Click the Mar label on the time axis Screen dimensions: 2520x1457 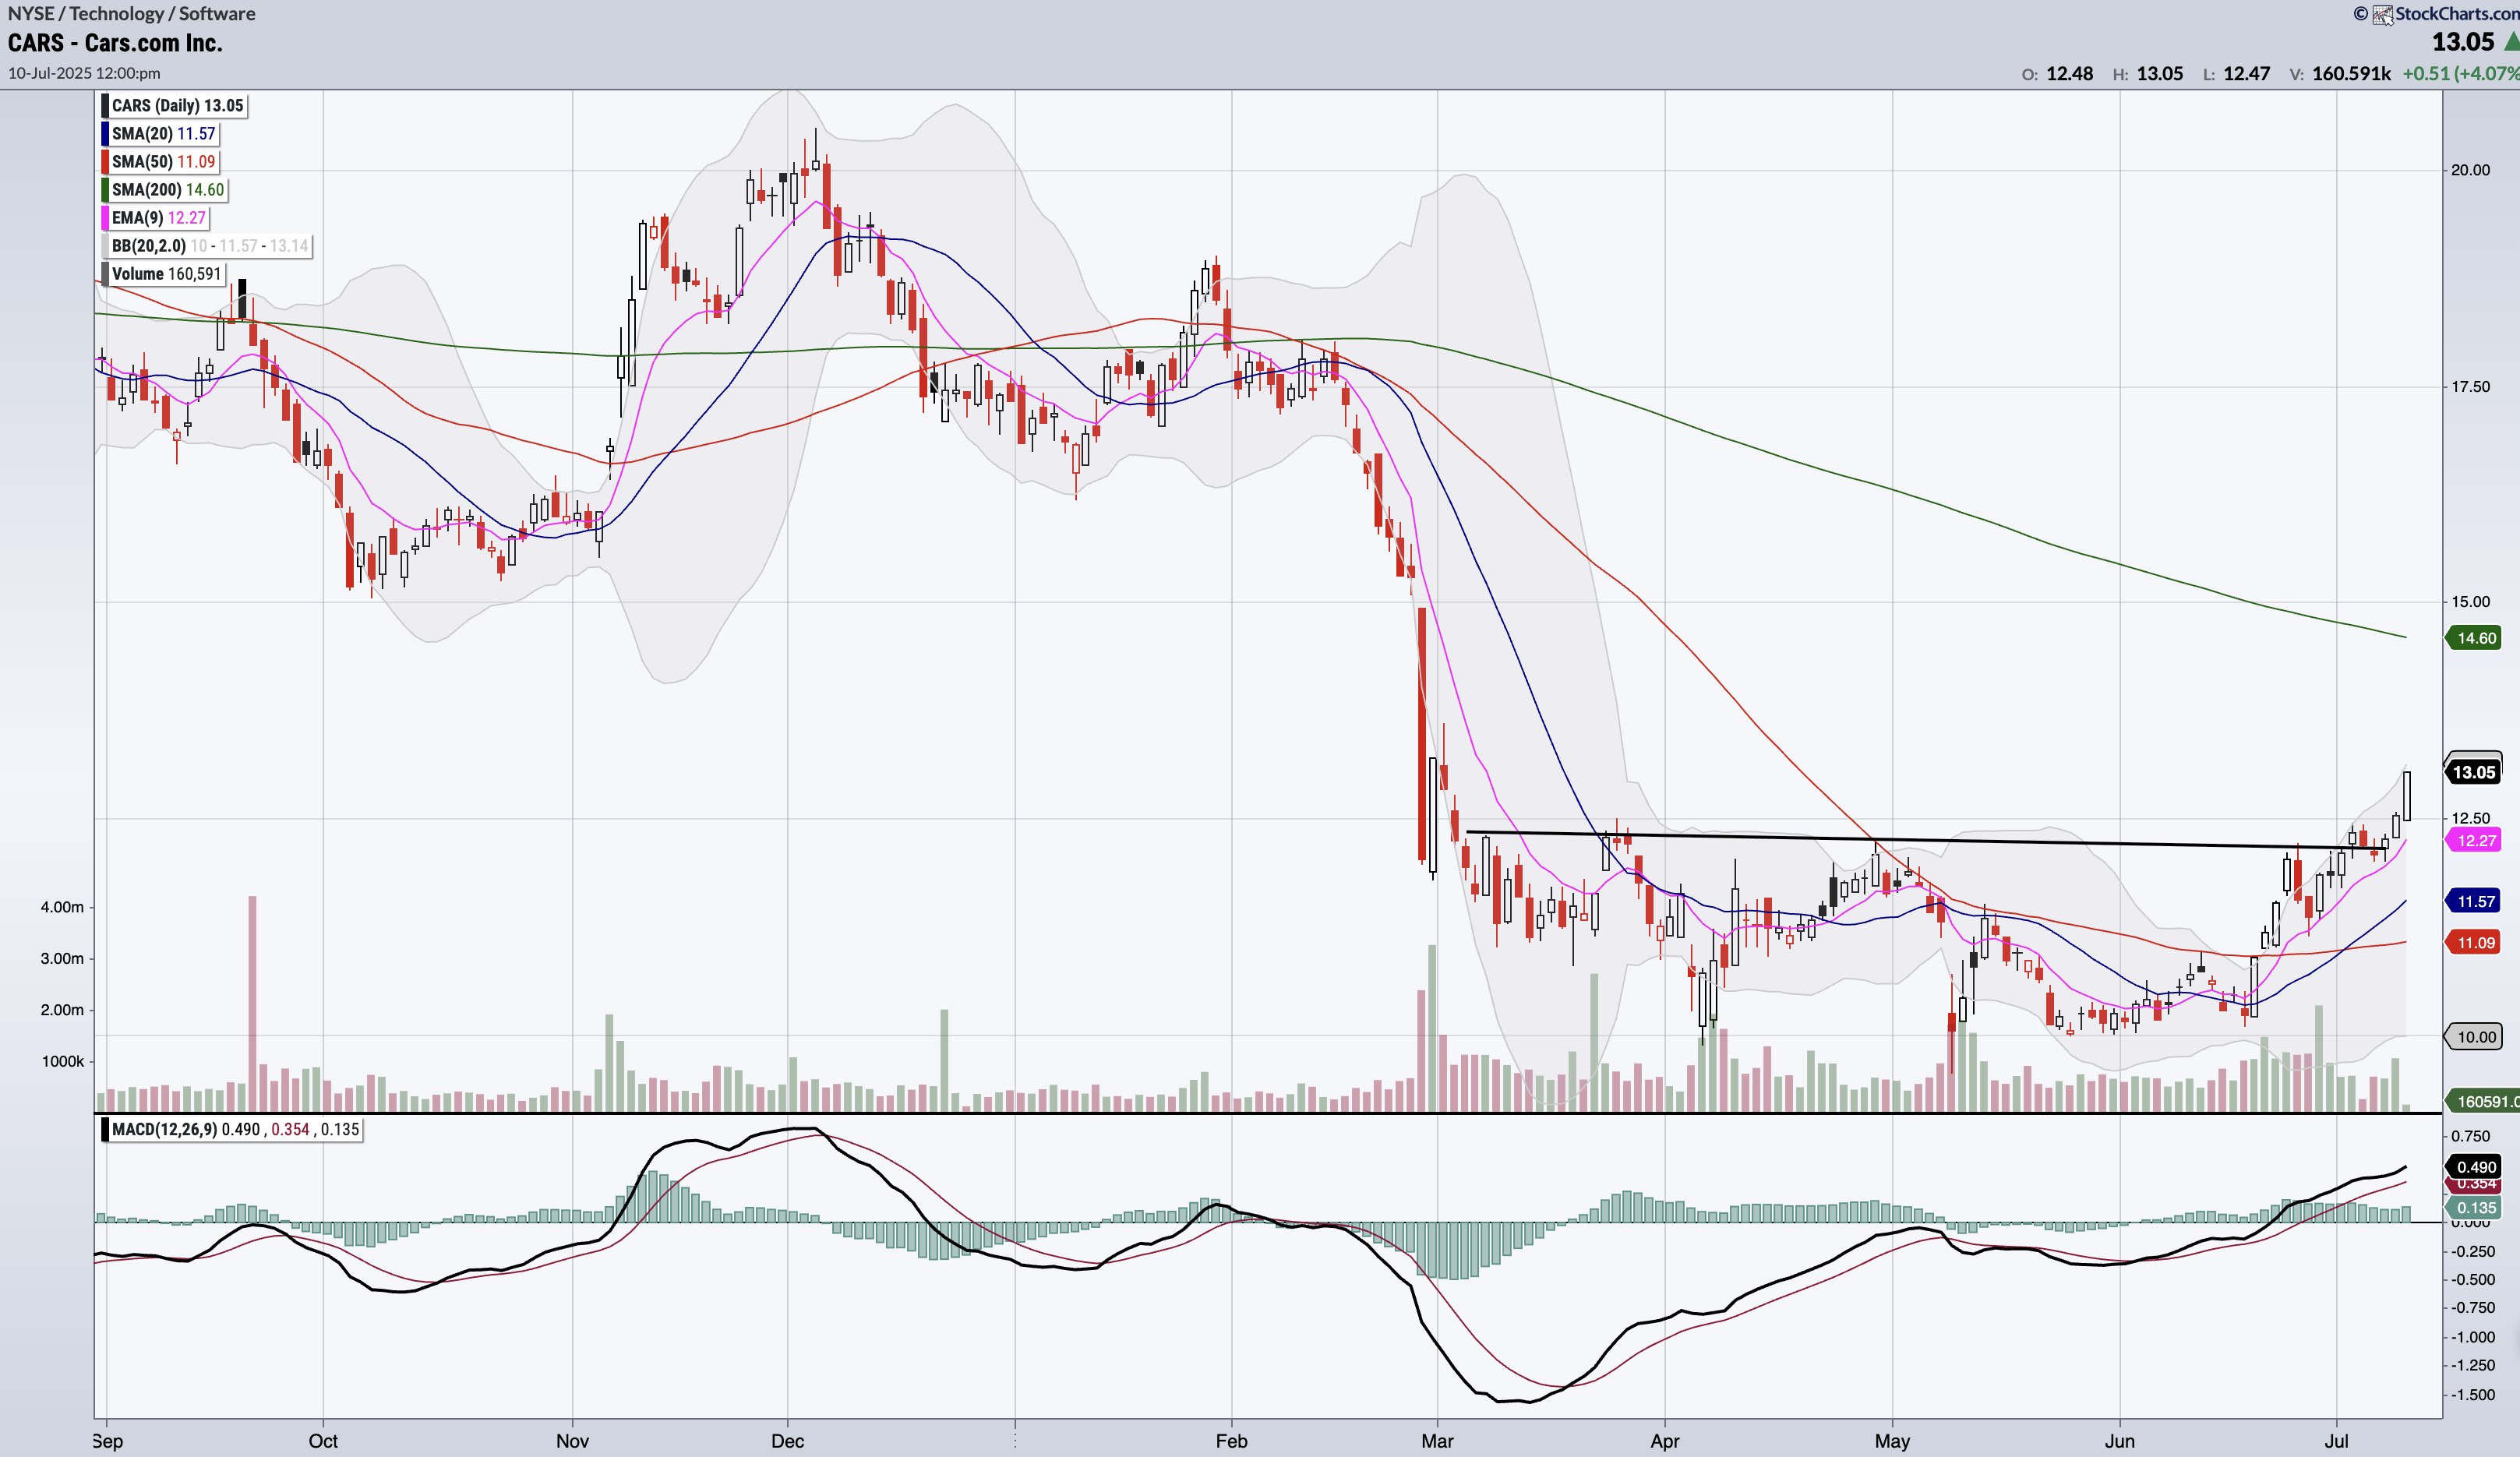click(x=1437, y=1441)
